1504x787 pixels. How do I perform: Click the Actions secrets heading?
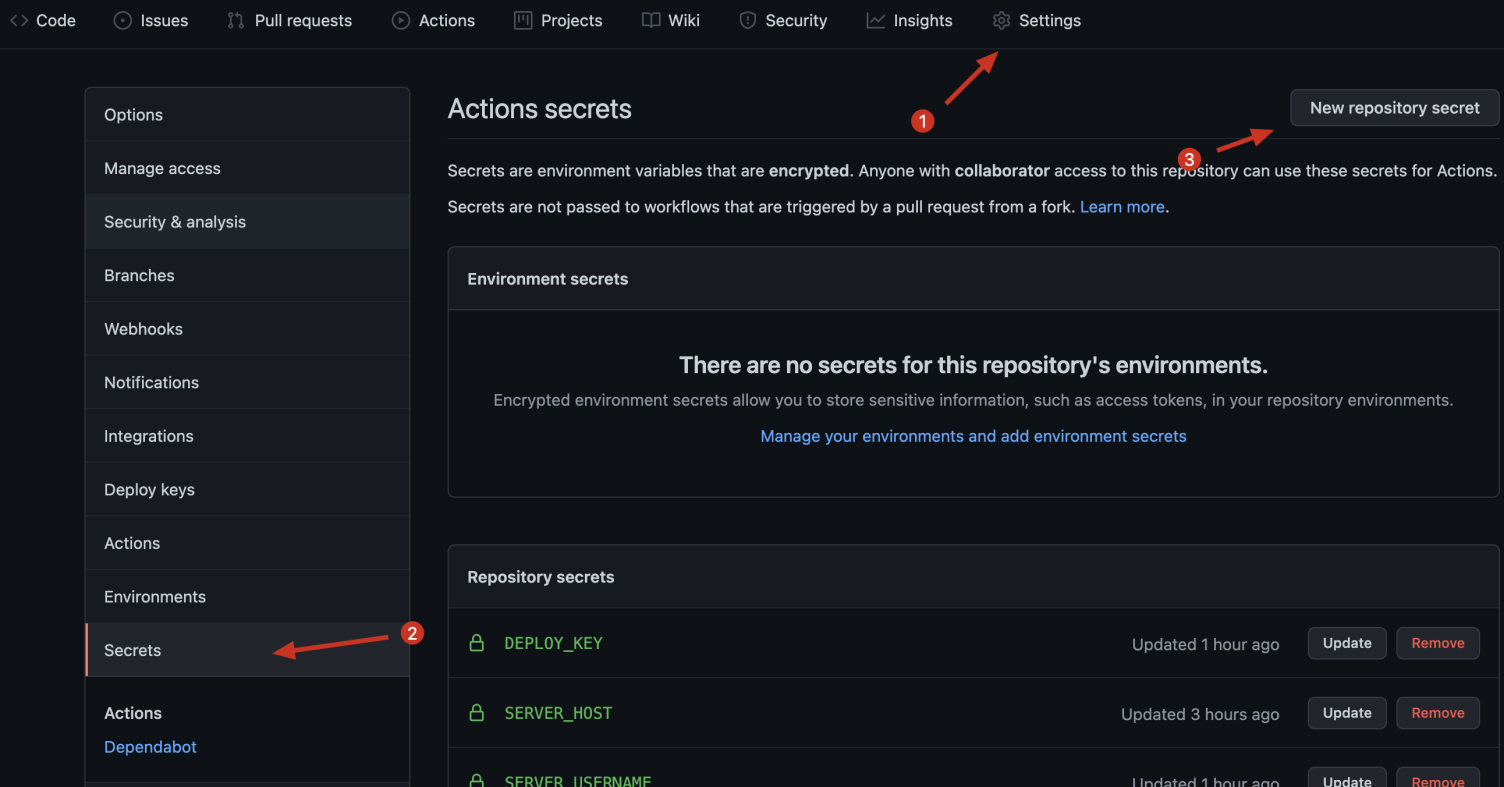[x=540, y=109]
